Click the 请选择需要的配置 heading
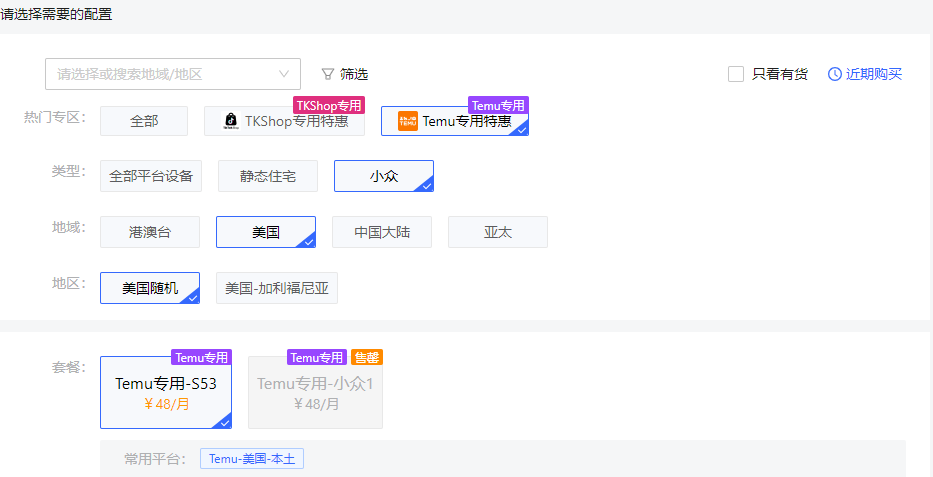The image size is (933, 477). click(x=57, y=14)
